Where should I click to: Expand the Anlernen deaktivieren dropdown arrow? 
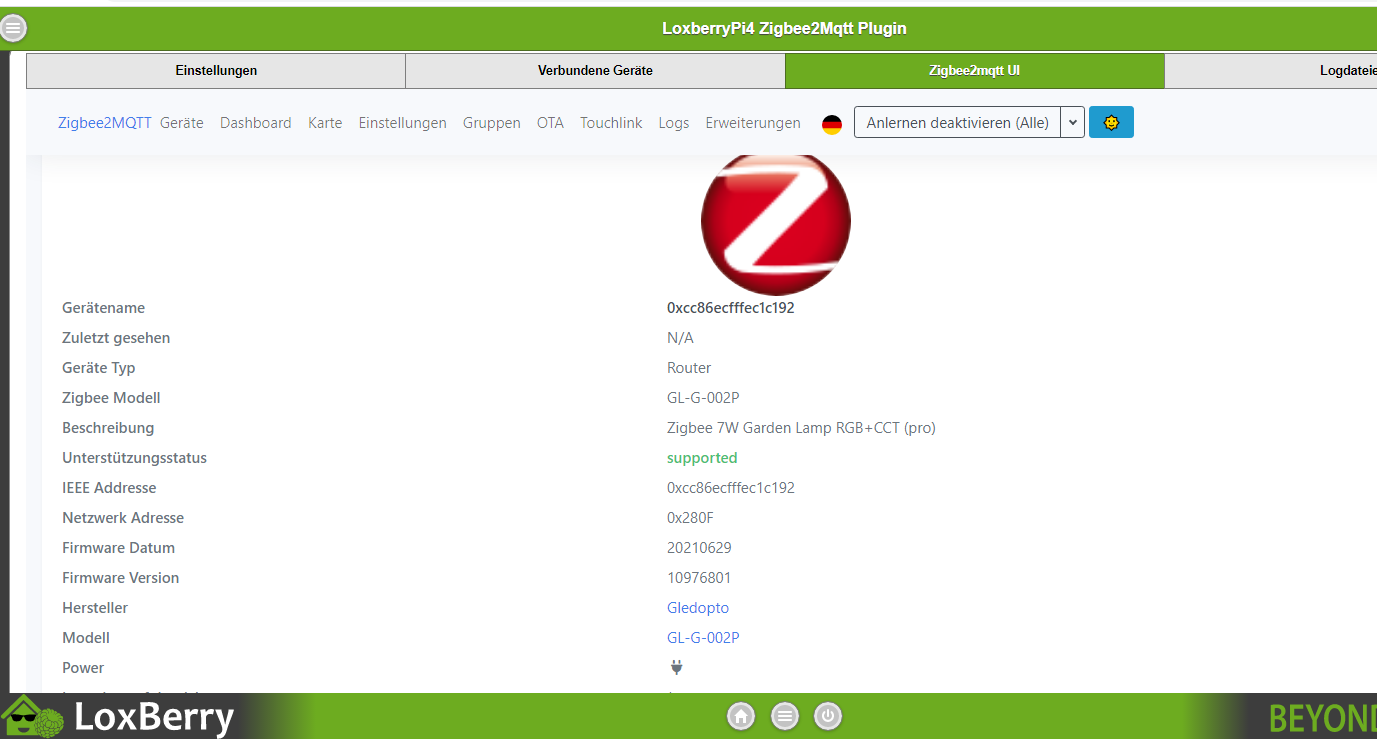click(x=1073, y=122)
